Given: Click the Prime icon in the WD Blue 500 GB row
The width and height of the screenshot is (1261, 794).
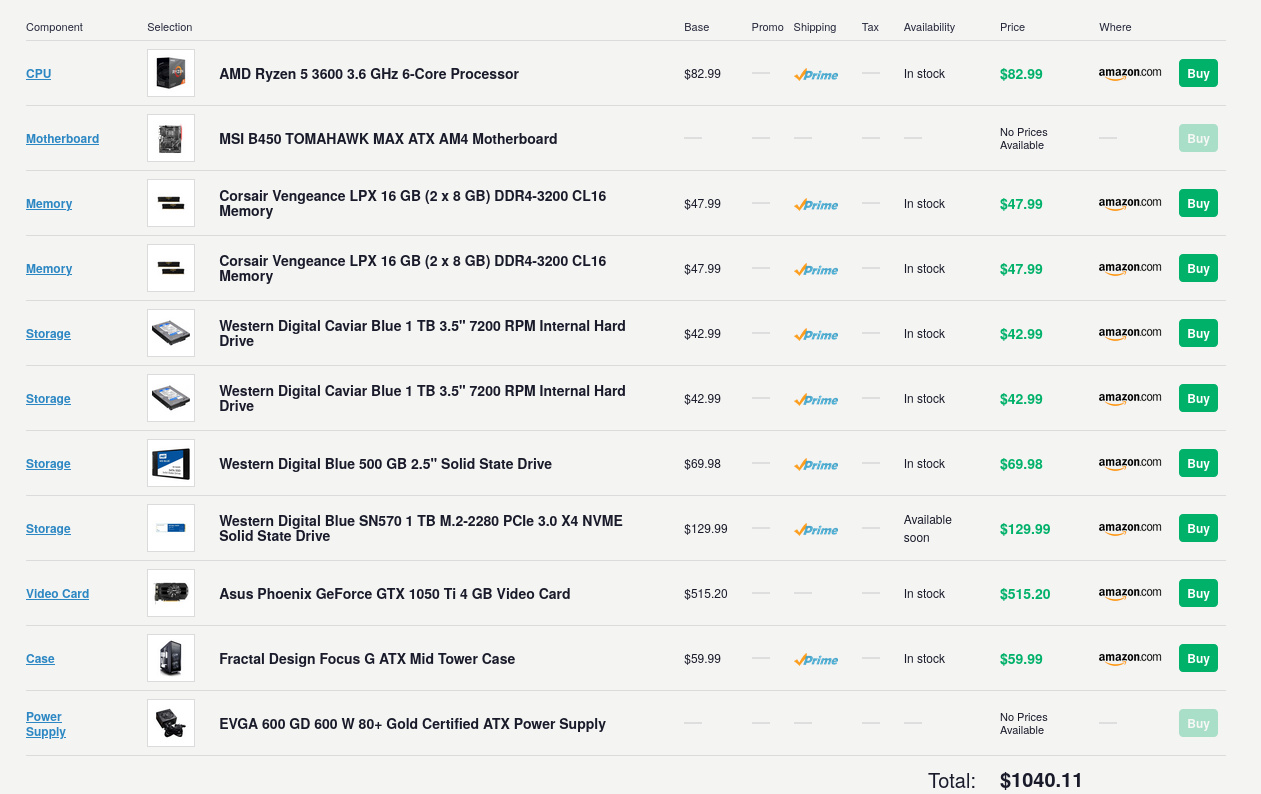Looking at the screenshot, I should (x=816, y=464).
